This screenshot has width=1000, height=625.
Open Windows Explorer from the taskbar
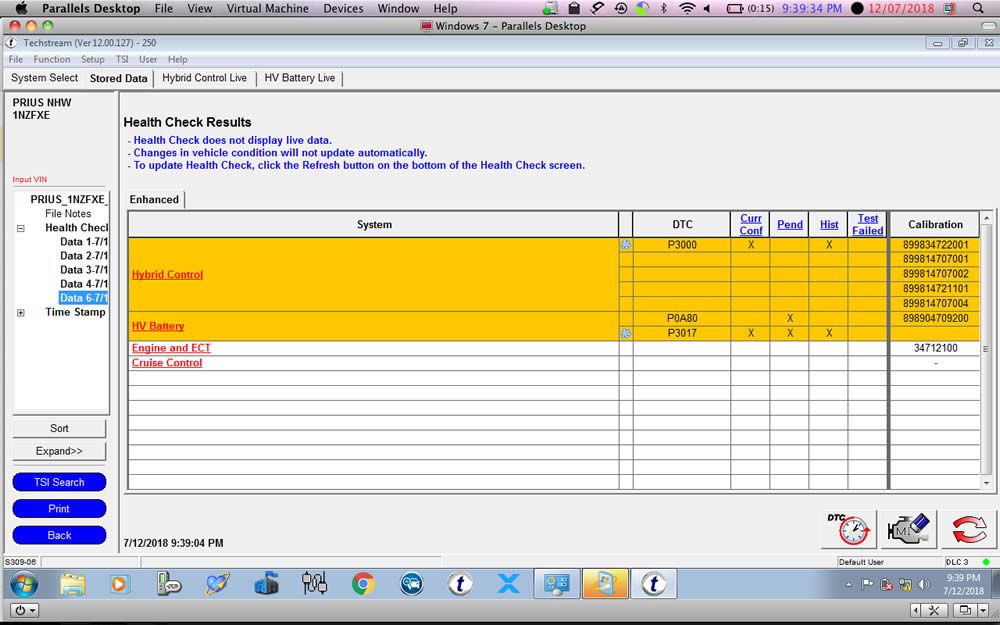[72, 584]
